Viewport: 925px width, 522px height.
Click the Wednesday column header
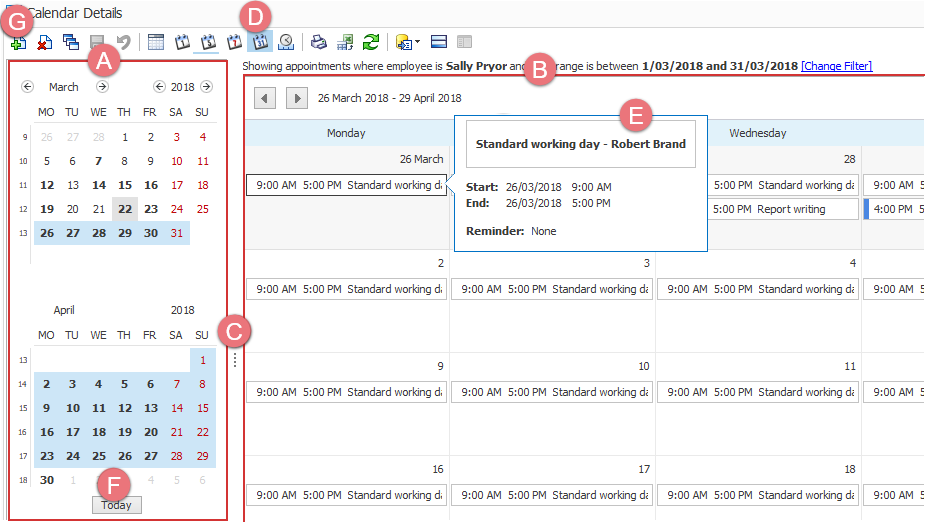757,133
